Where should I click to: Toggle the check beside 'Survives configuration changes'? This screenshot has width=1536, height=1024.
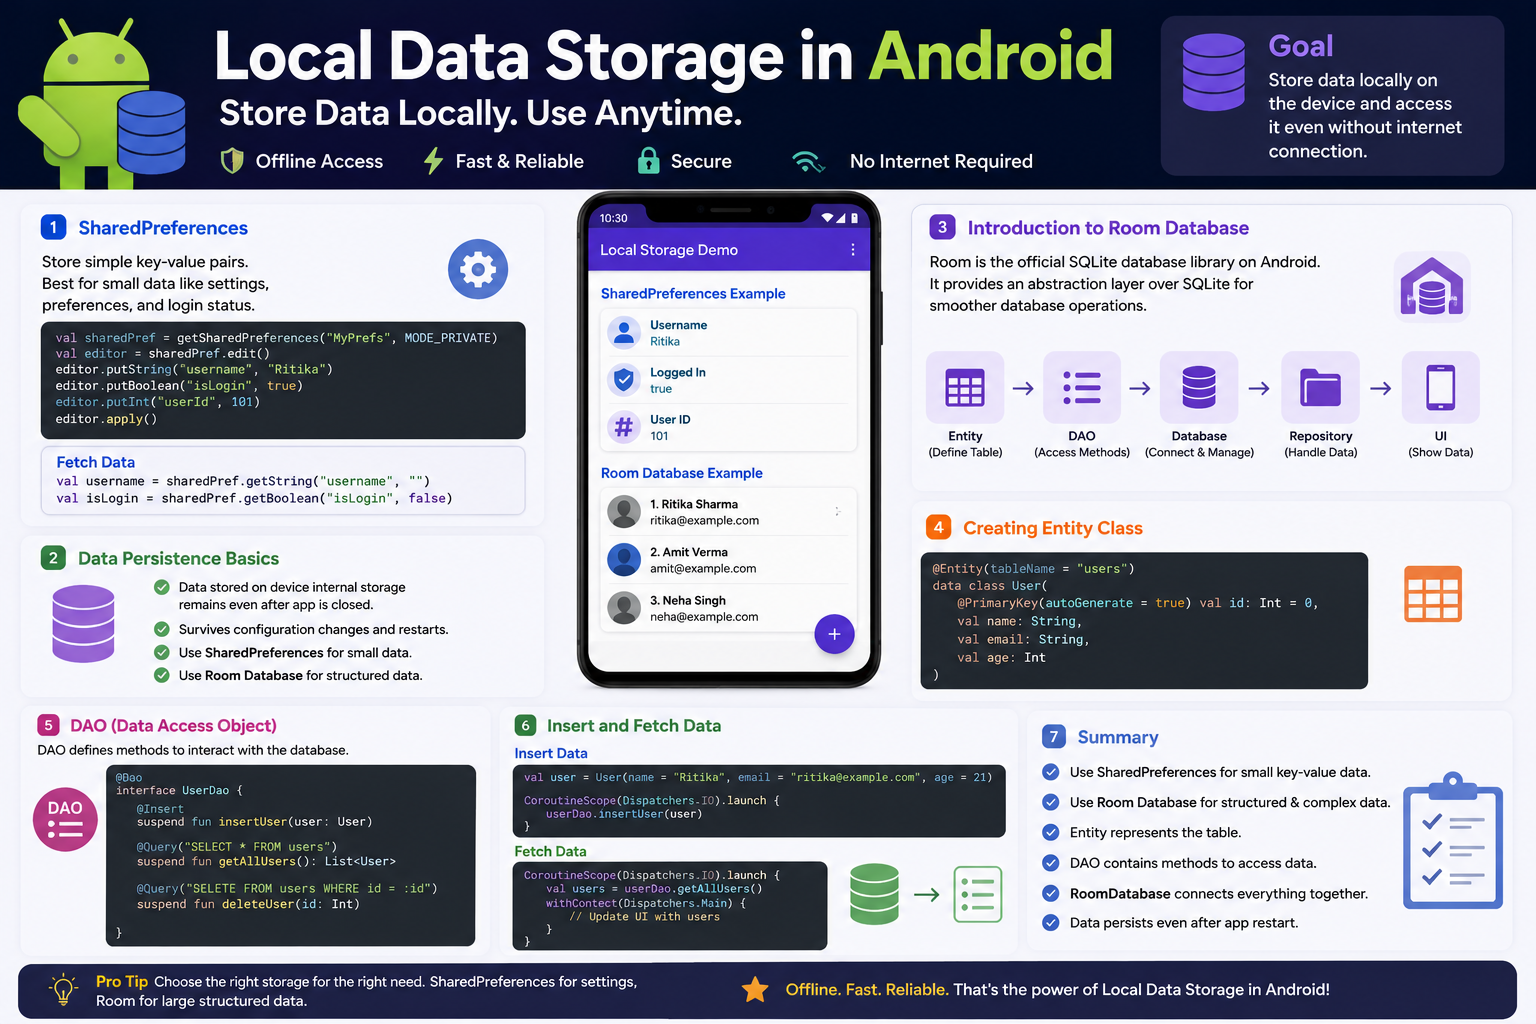click(x=161, y=629)
